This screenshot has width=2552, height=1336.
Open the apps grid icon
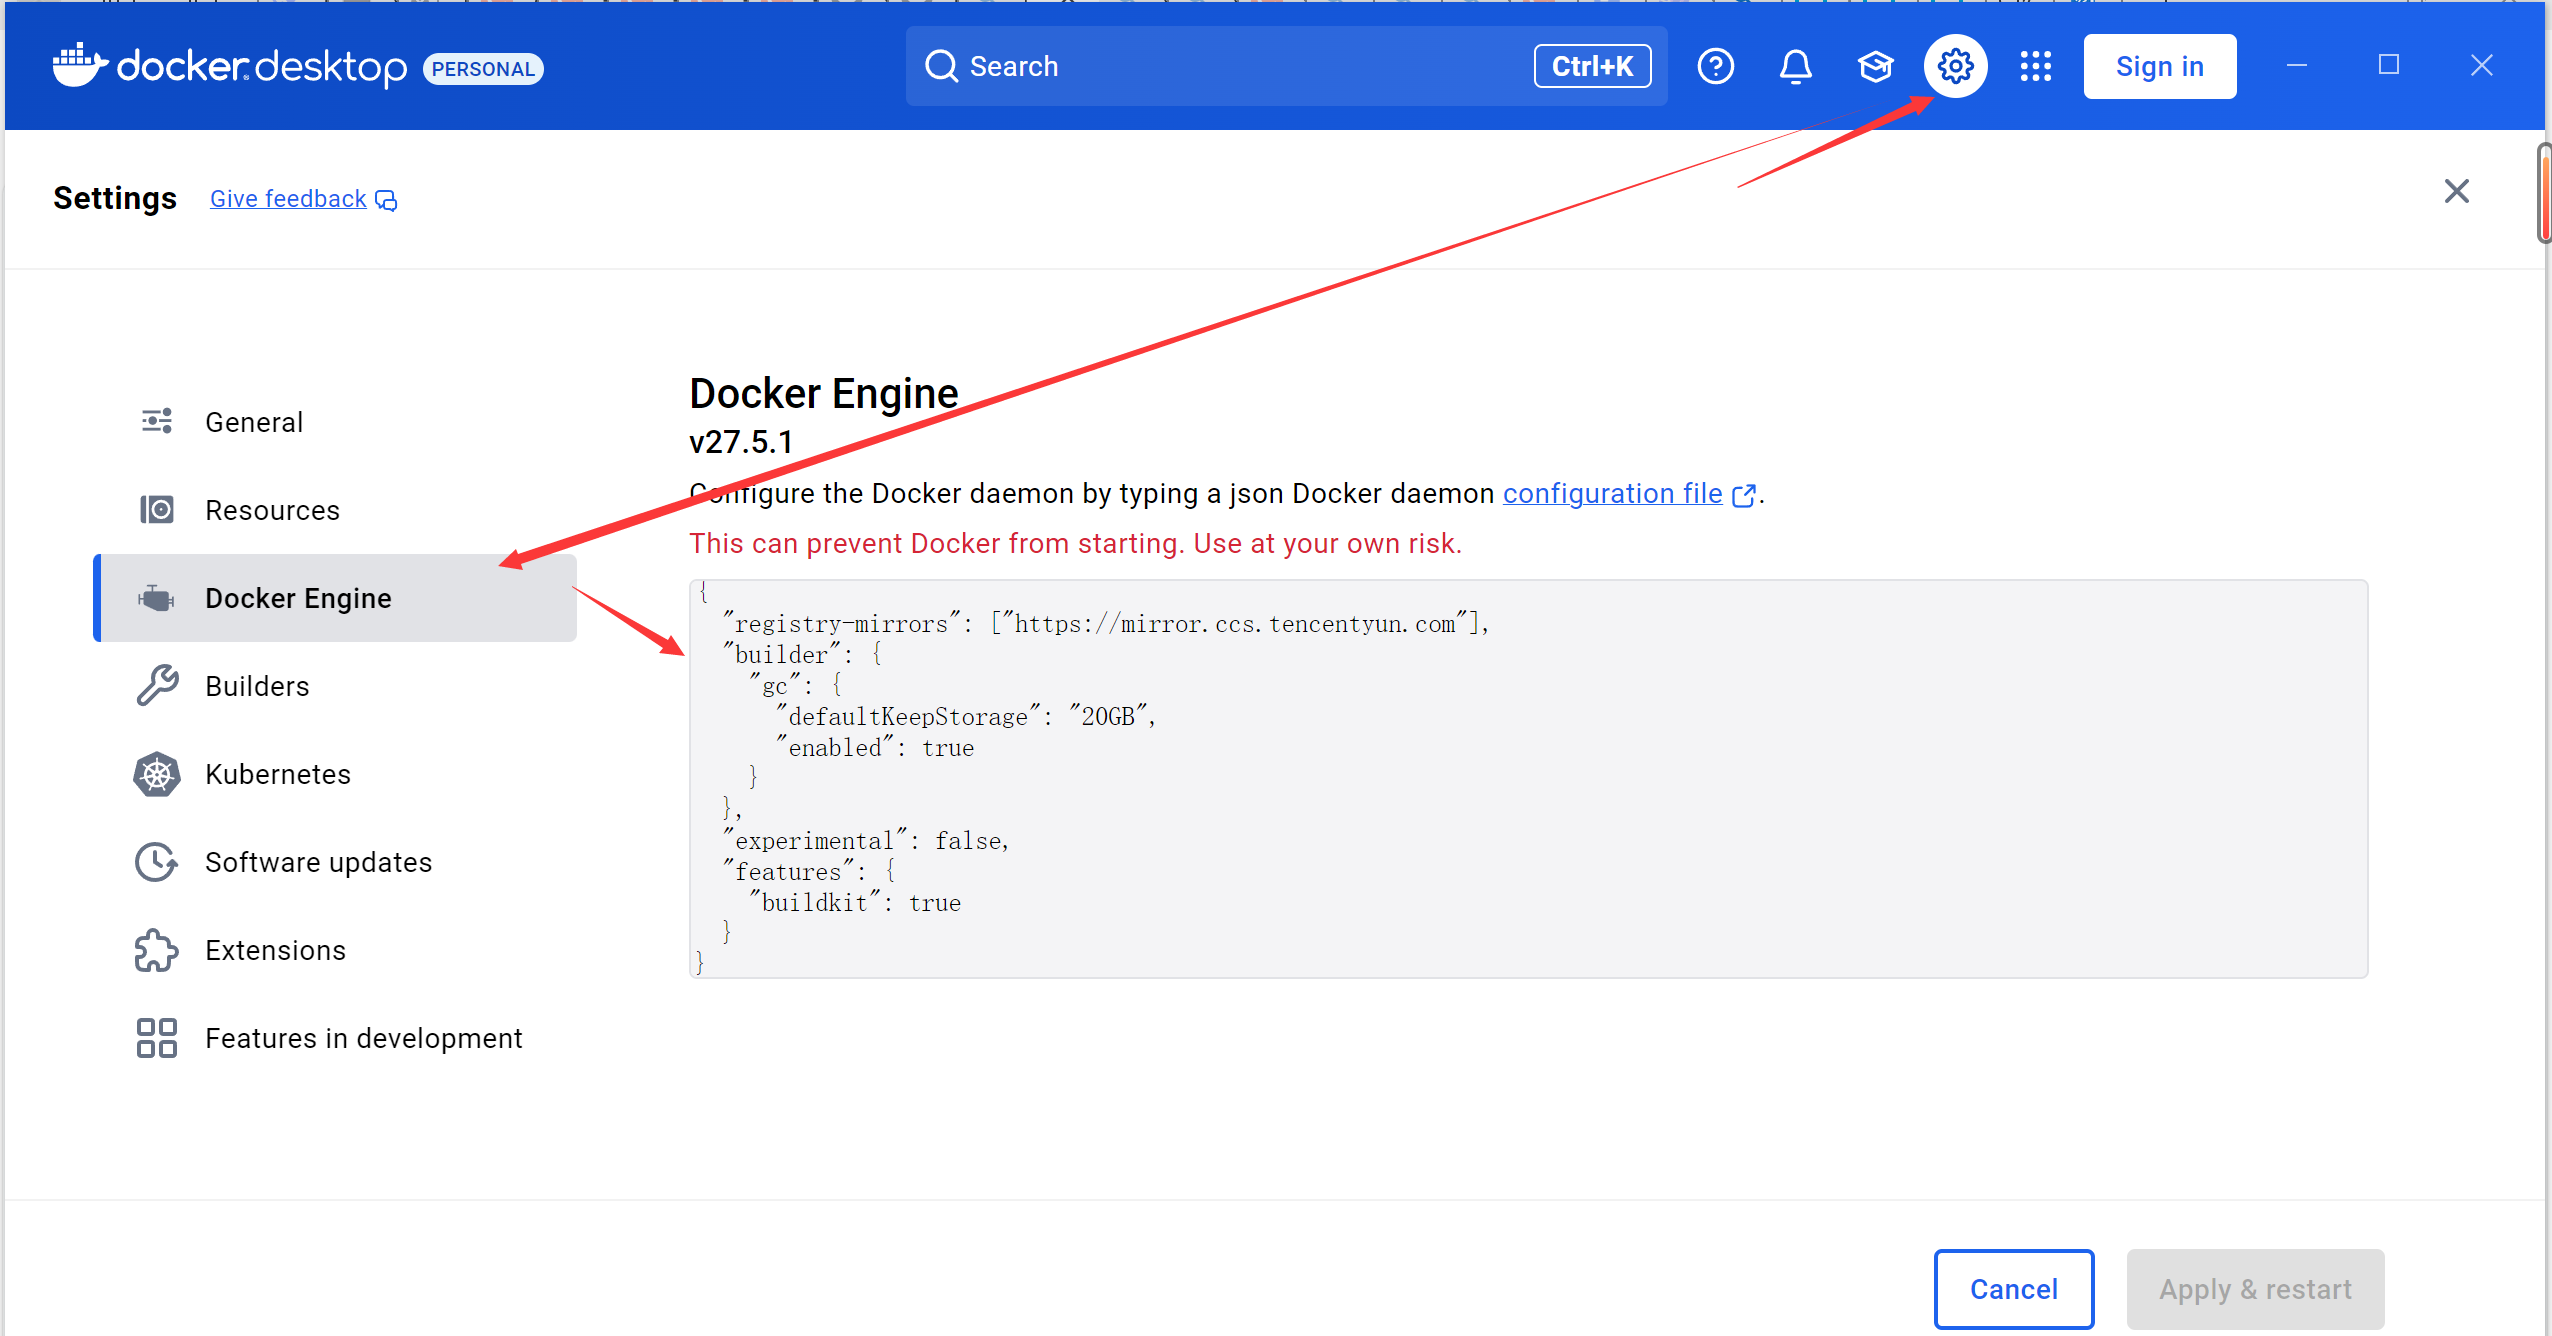[x=2035, y=66]
